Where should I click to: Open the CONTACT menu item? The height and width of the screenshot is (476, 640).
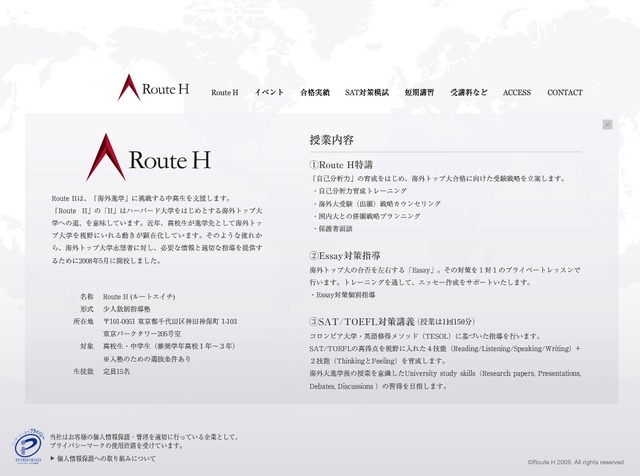pos(565,93)
